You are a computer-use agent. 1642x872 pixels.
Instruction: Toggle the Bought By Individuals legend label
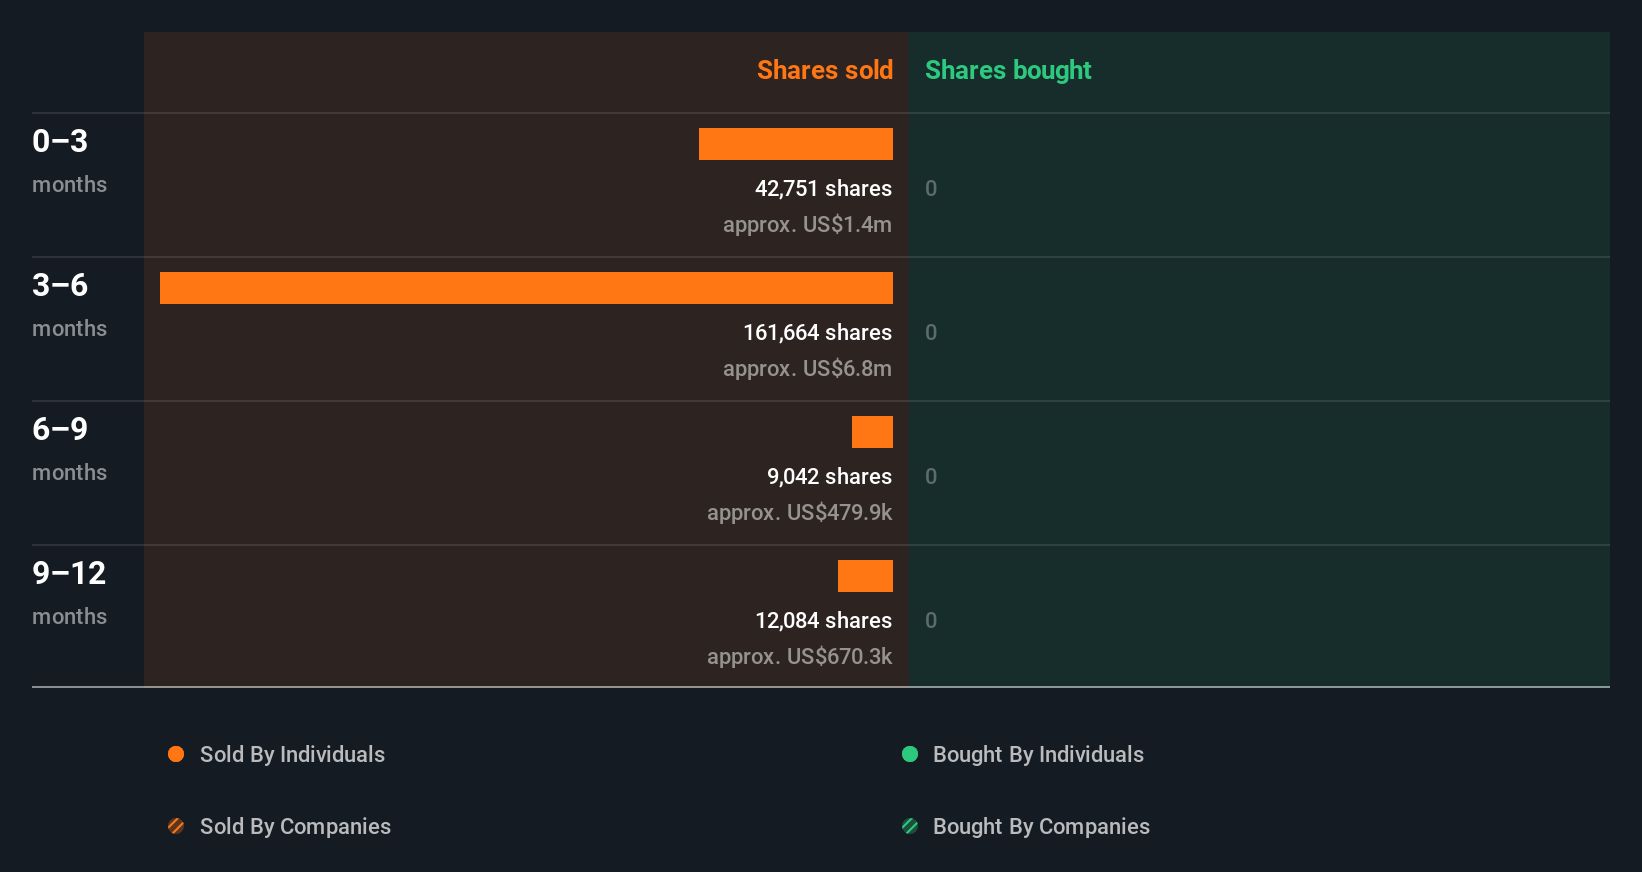tap(1038, 754)
